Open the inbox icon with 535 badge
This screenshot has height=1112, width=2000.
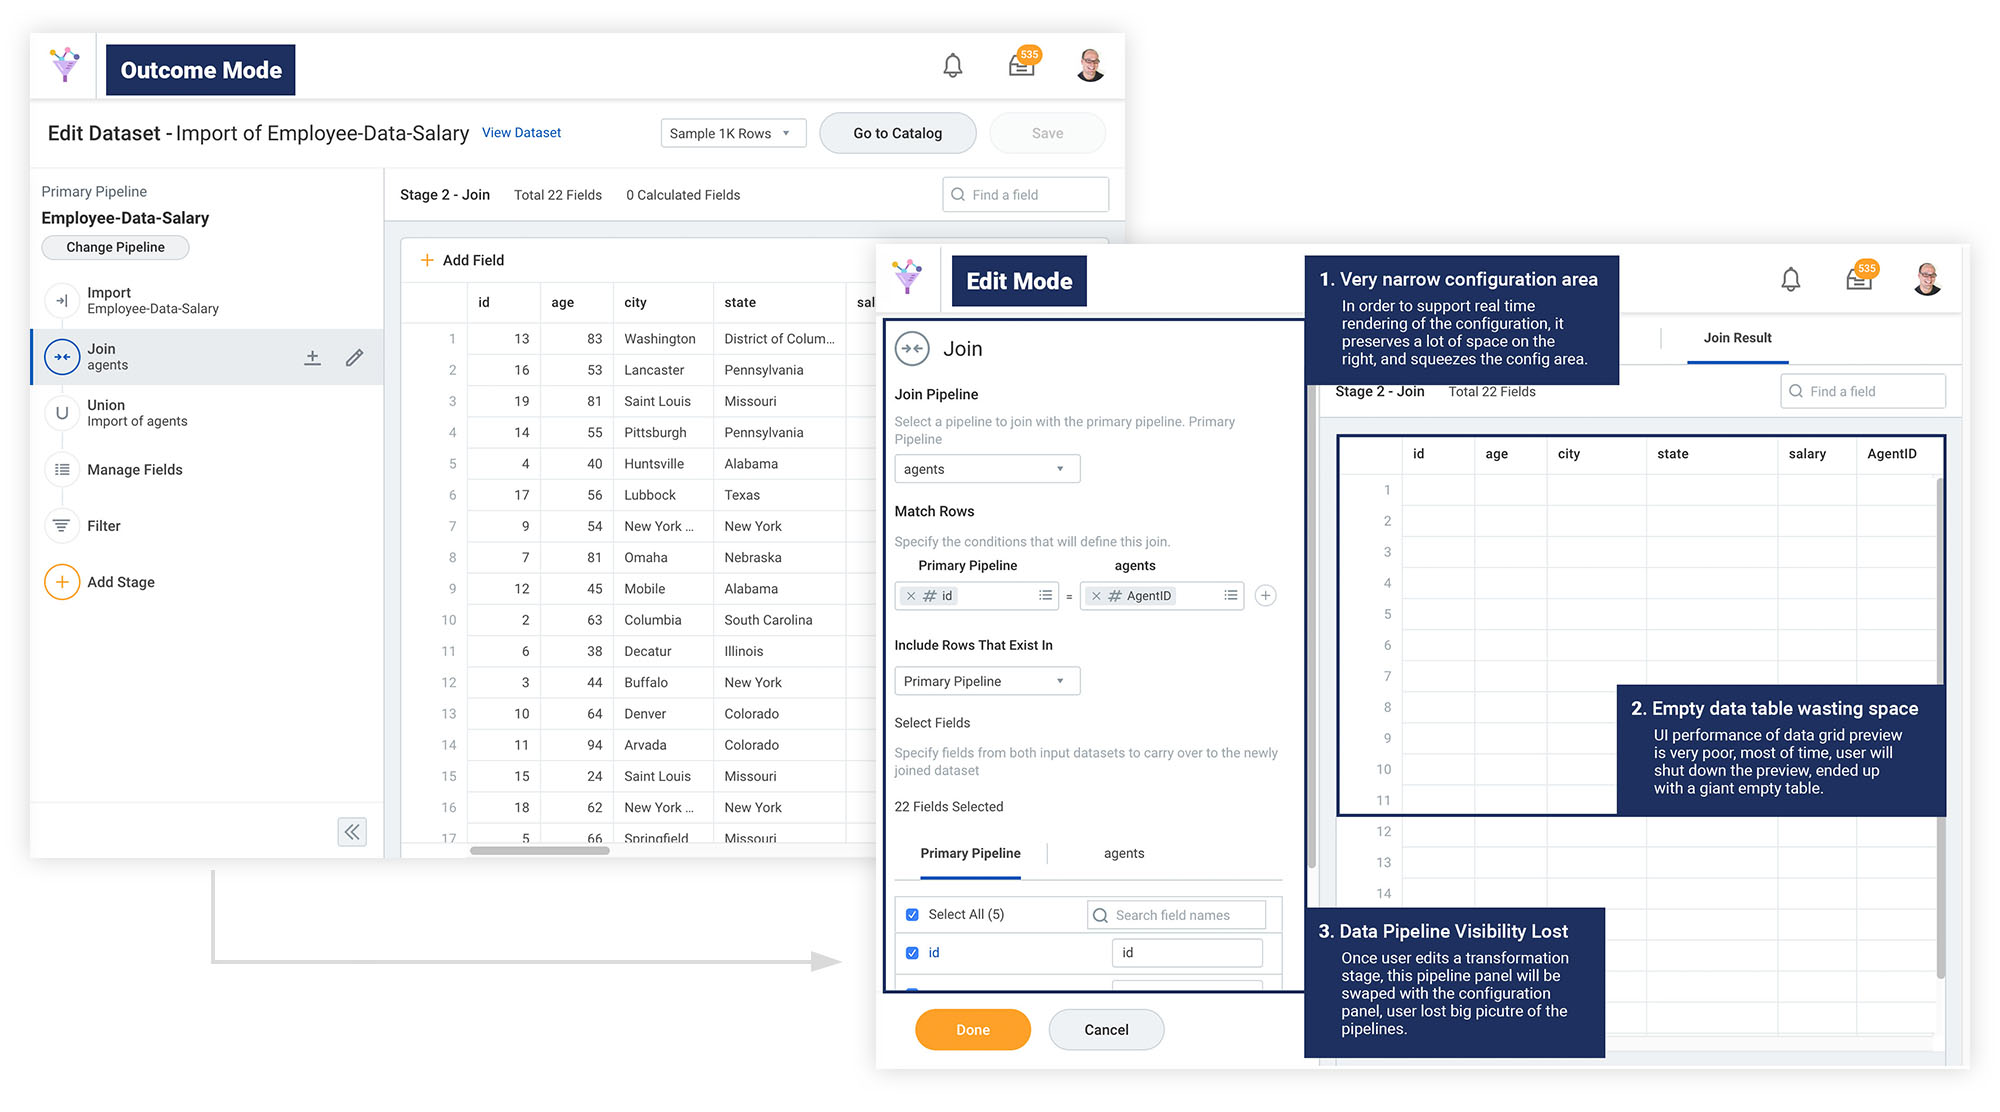coord(1022,65)
